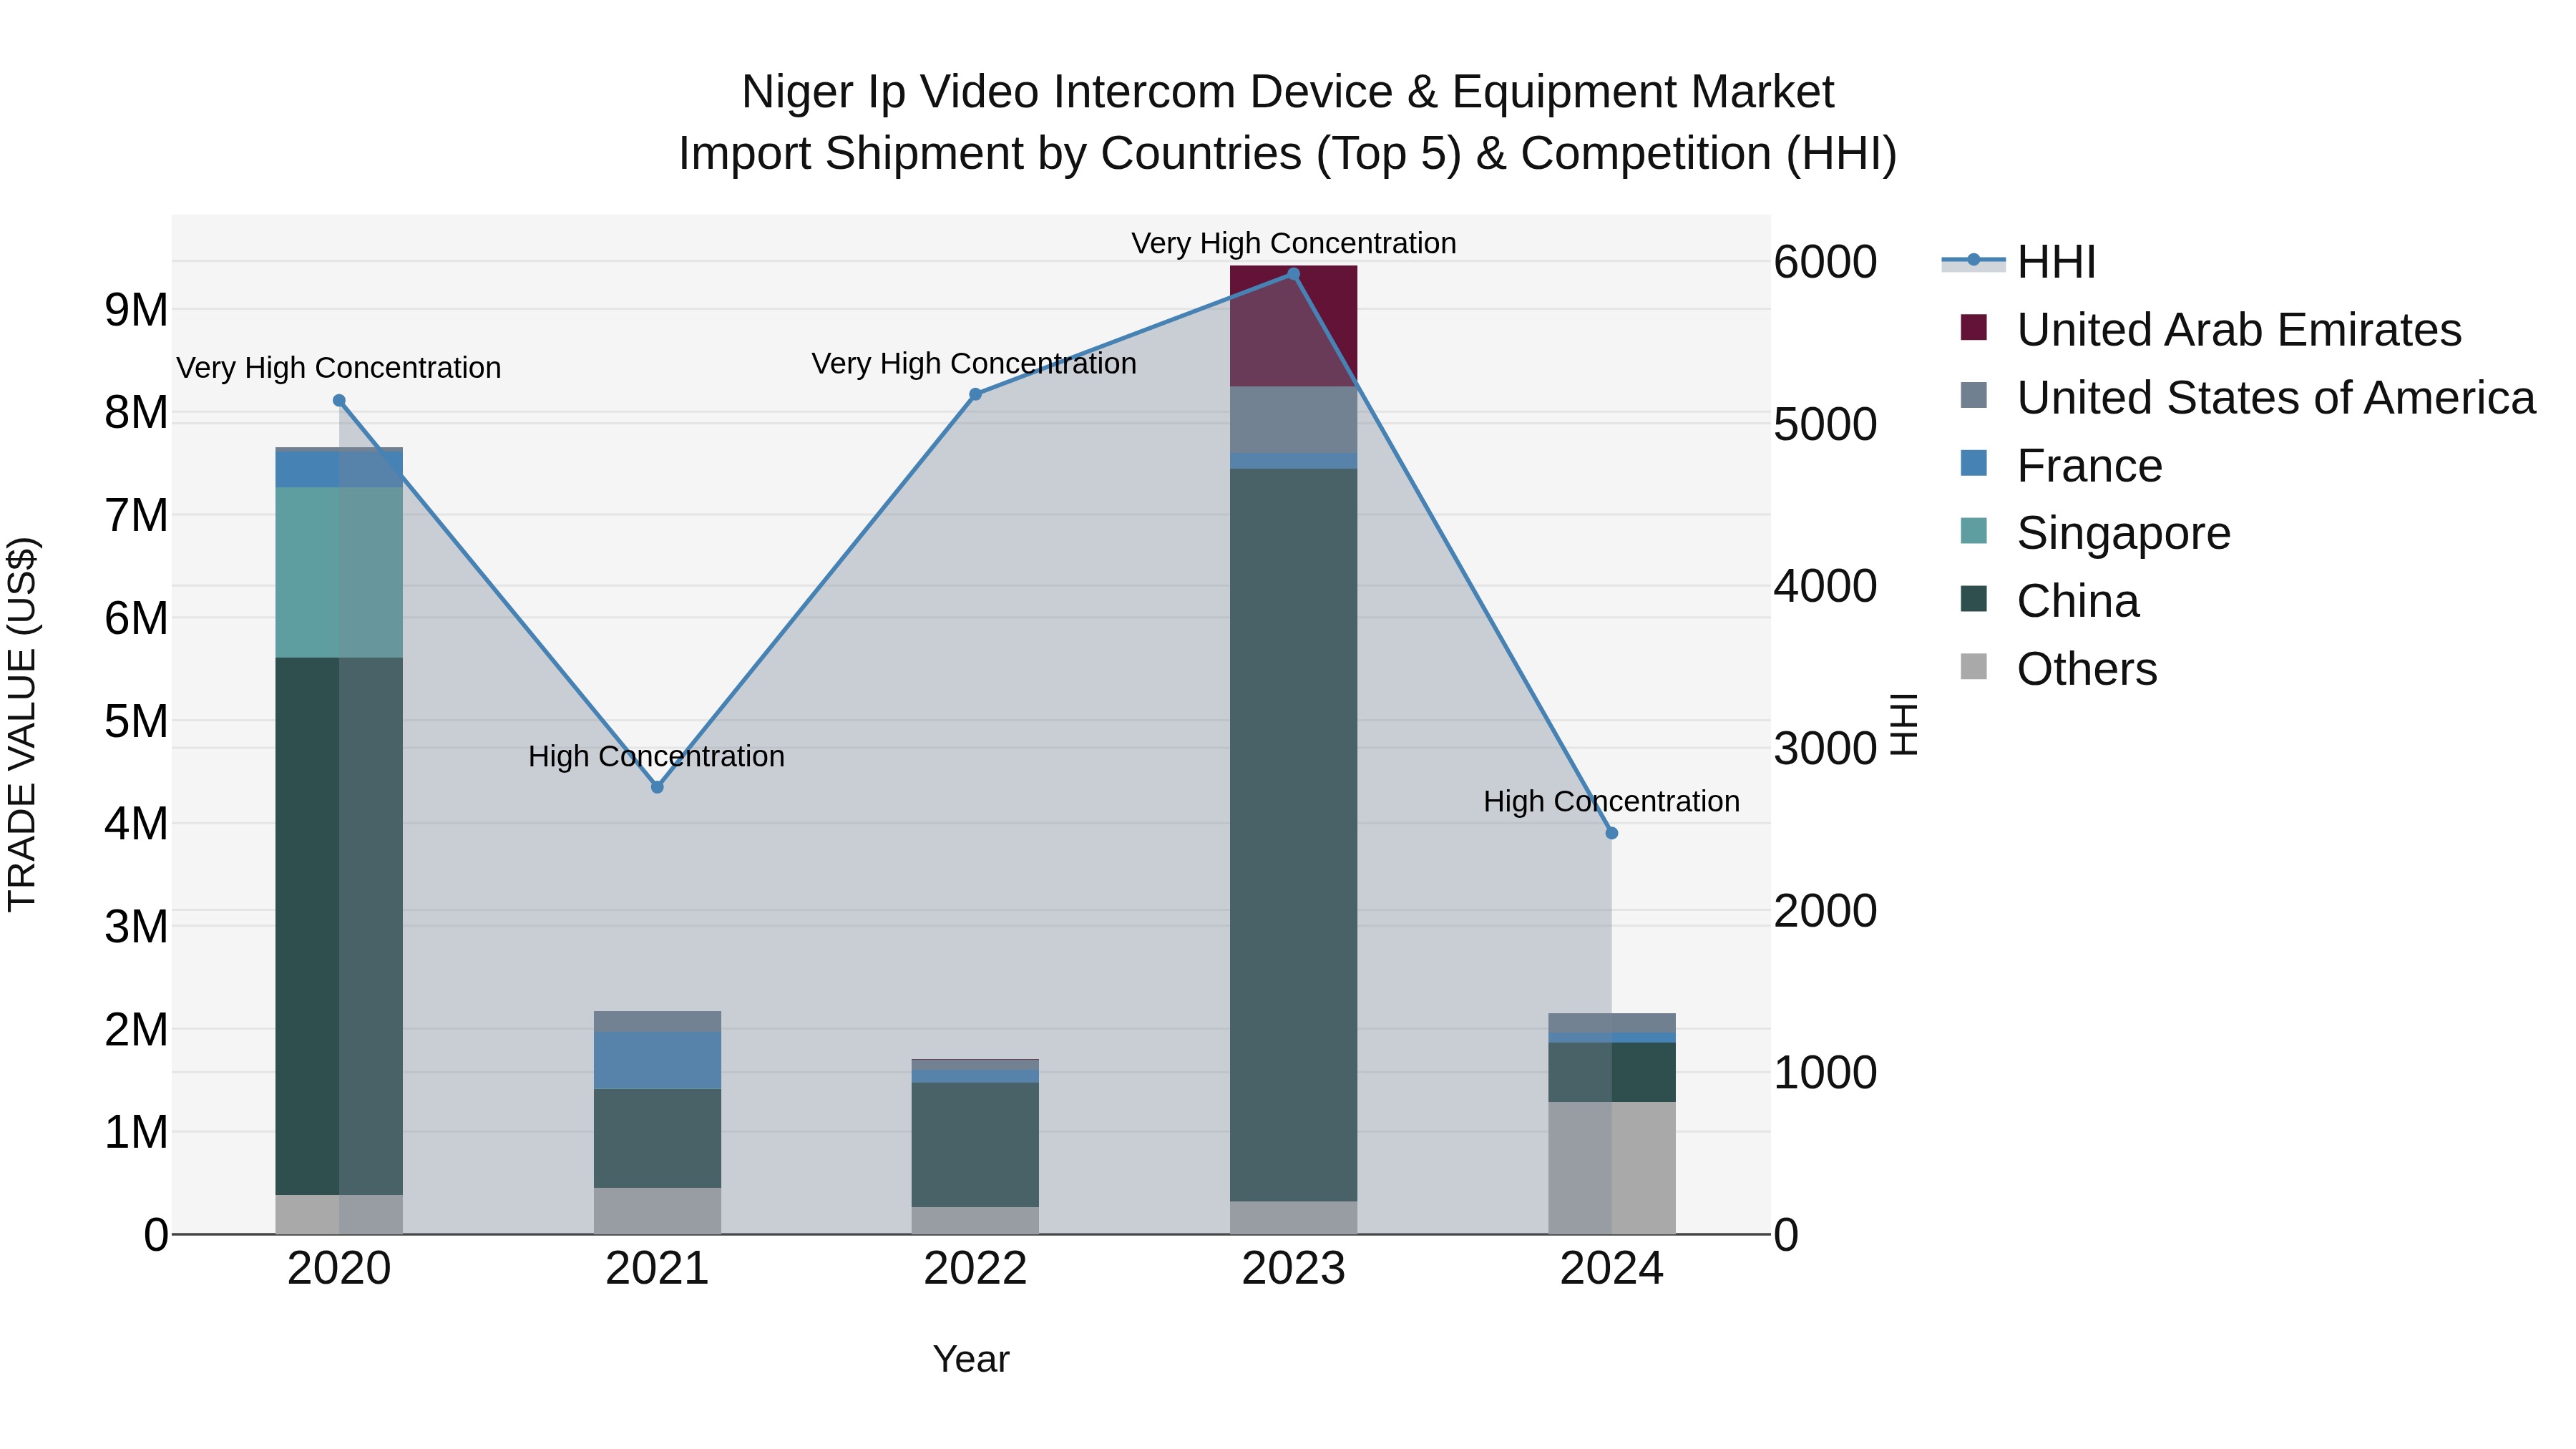Click the China legend color swatch
2576x1449 pixels.
click(x=1974, y=599)
